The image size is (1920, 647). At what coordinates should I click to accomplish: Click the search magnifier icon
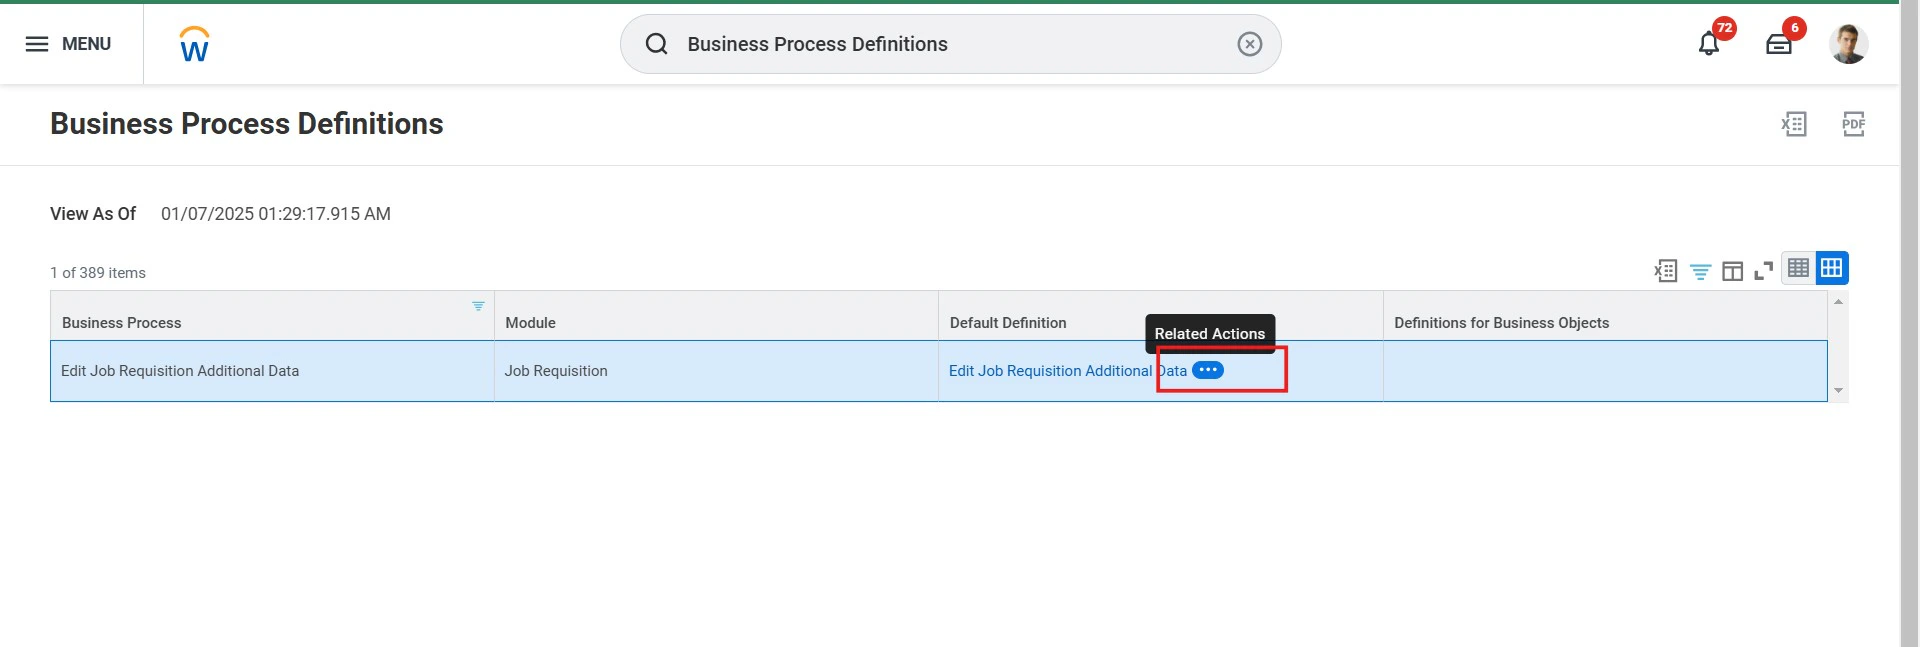[656, 44]
